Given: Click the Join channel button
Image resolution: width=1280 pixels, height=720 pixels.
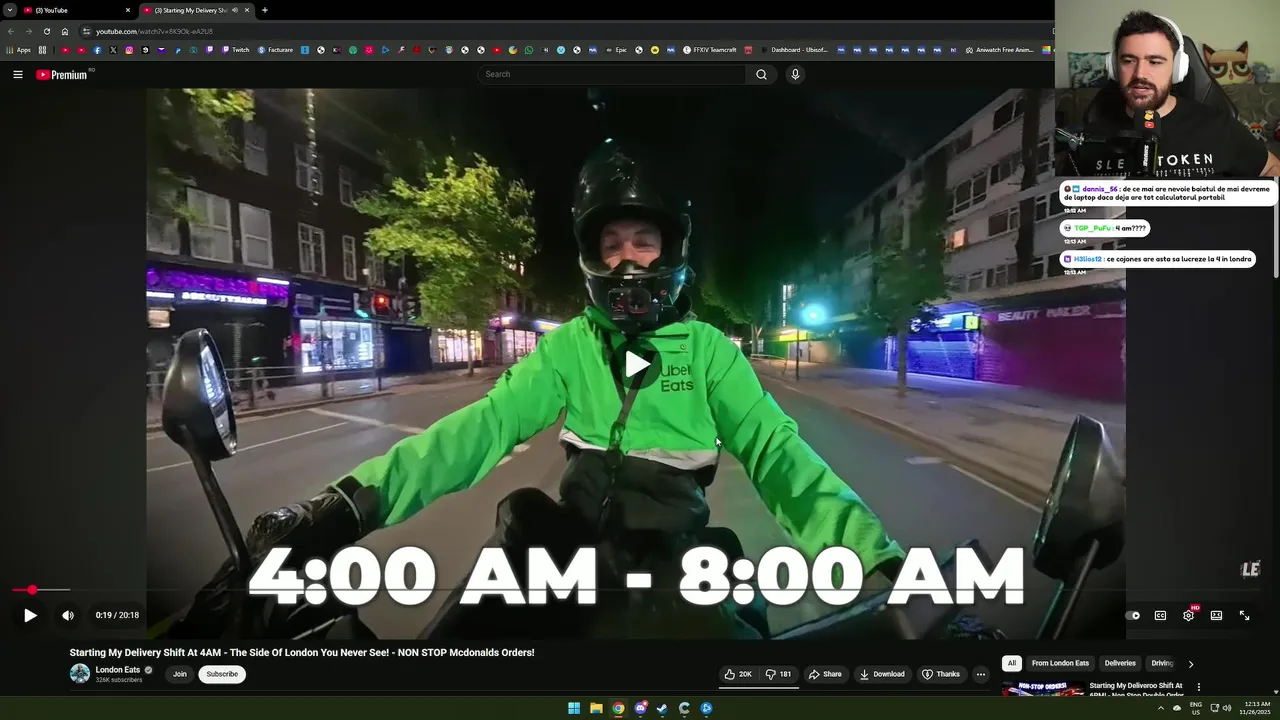Looking at the screenshot, I should [x=179, y=674].
